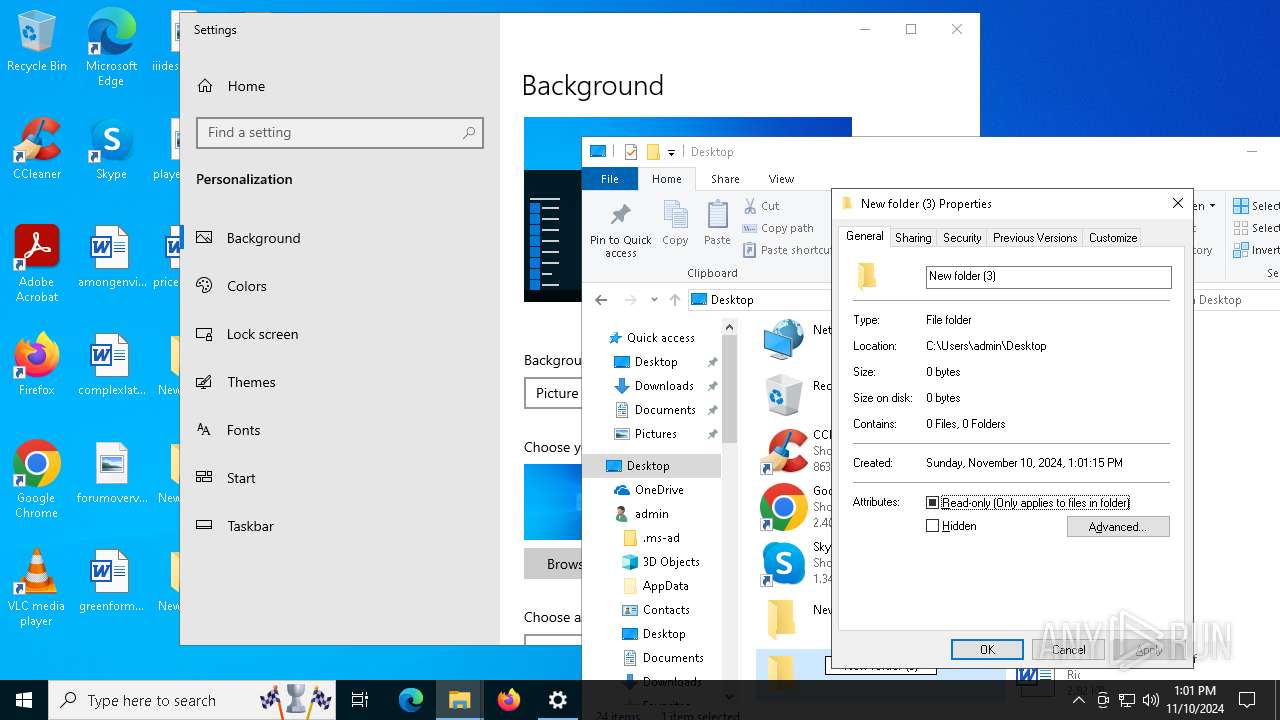Click taskbar Type here to search box
Screen dimensions: 1280x720
[x=194, y=700]
